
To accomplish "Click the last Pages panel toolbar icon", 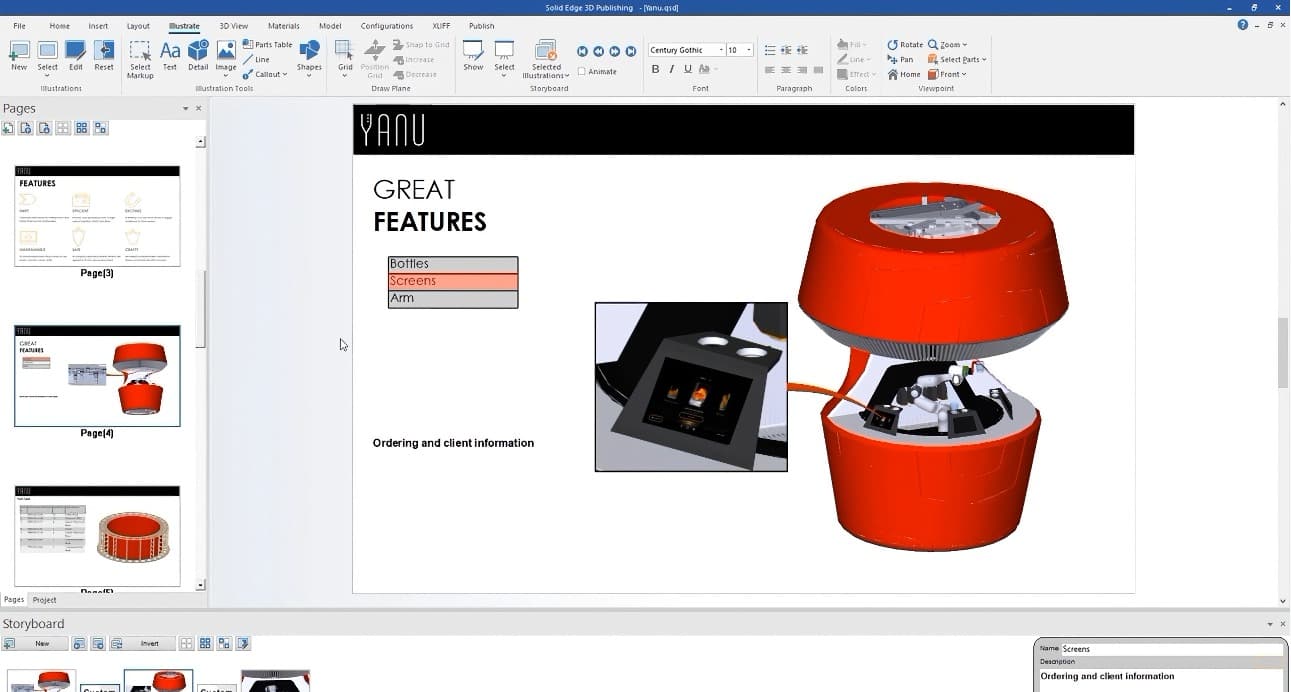I will (x=100, y=128).
